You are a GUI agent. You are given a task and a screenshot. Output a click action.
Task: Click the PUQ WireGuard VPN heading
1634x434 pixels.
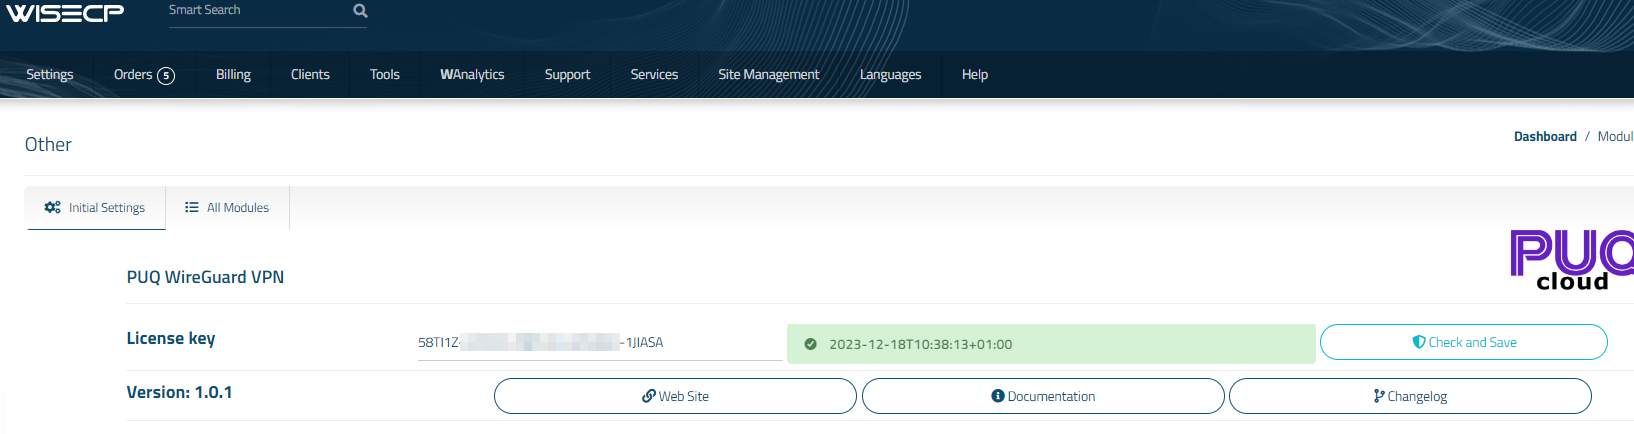click(x=205, y=277)
